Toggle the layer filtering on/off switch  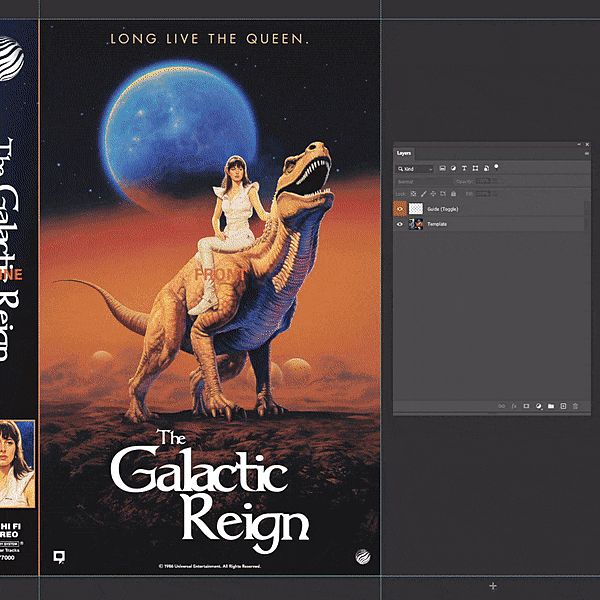[x=496, y=167]
